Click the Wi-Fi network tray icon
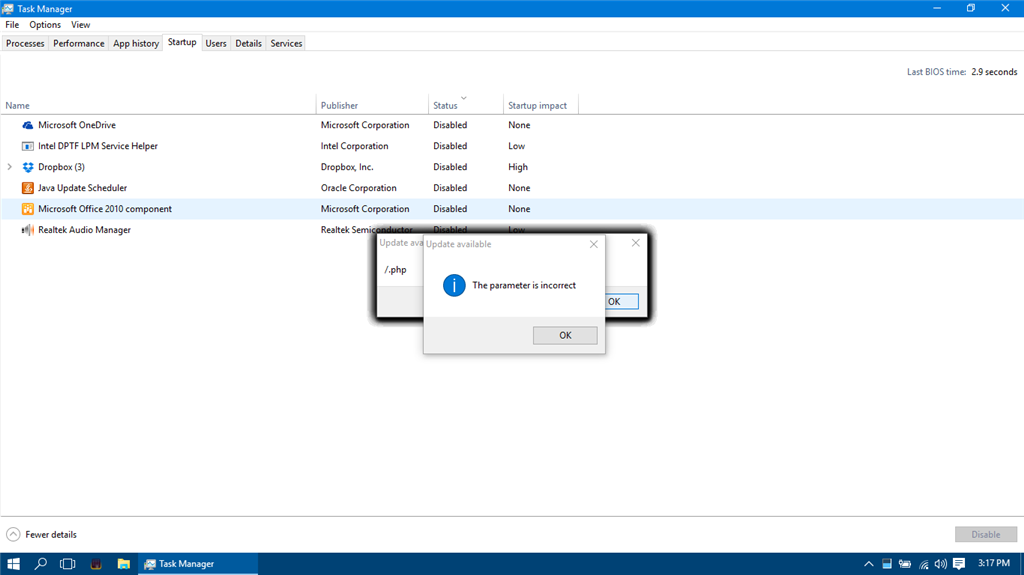 923,564
